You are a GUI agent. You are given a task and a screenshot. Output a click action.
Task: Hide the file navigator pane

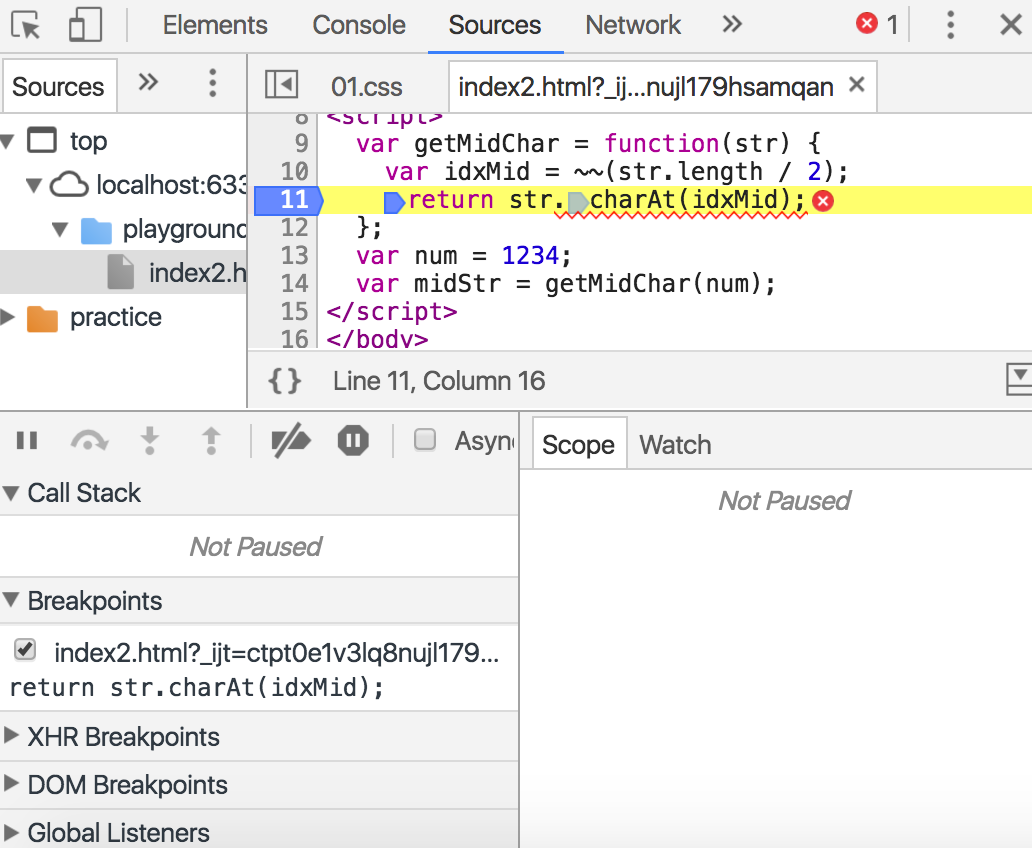(282, 84)
